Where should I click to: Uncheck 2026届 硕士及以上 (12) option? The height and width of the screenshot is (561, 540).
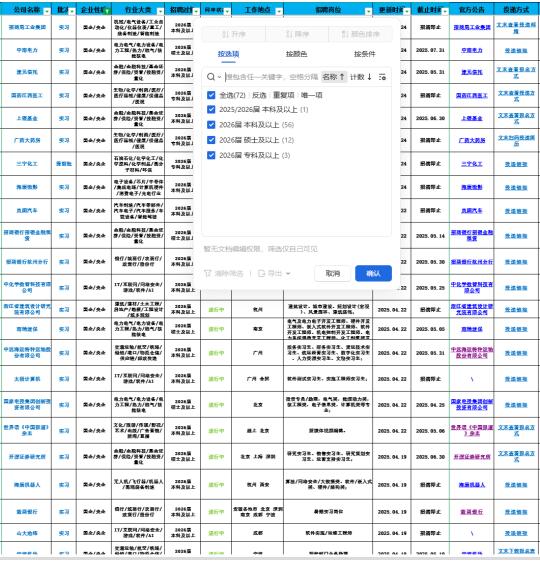click(211, 140)
